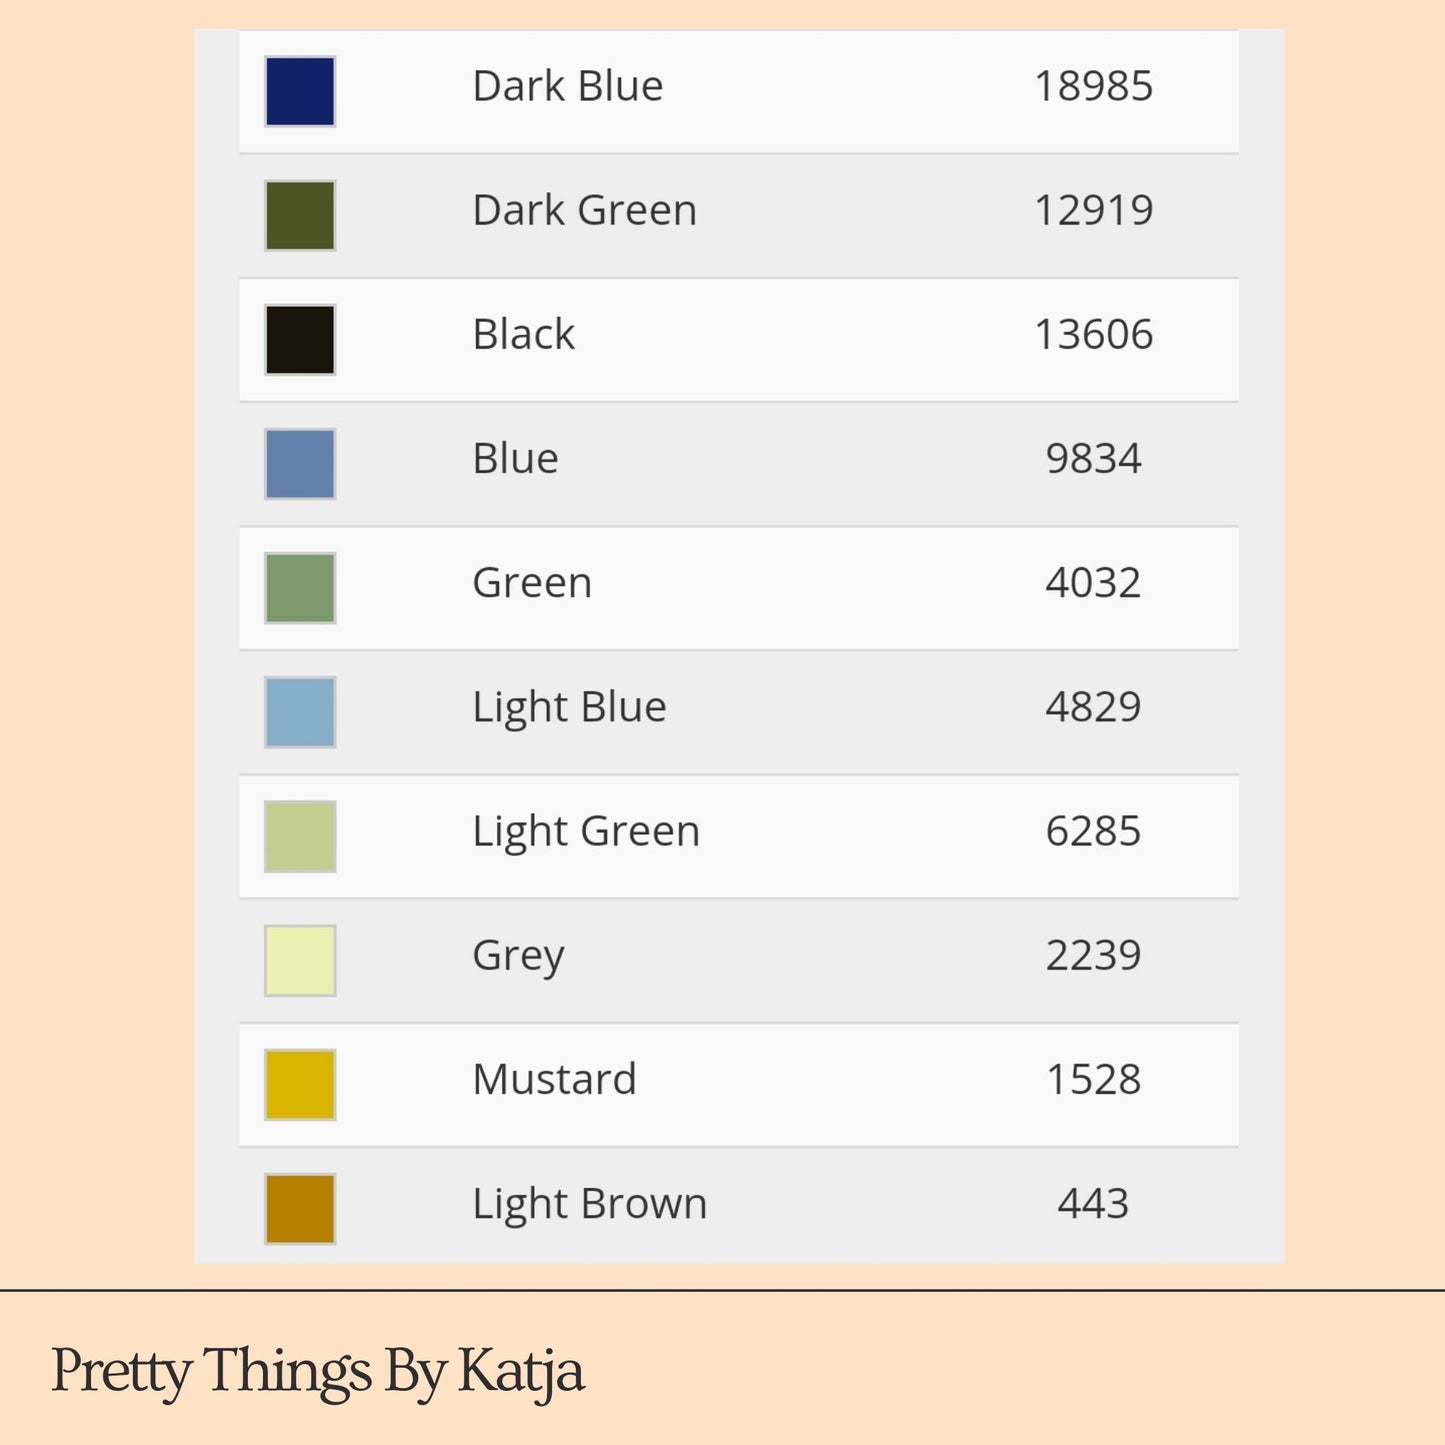Pick the Black color swatch

(300, 340)
